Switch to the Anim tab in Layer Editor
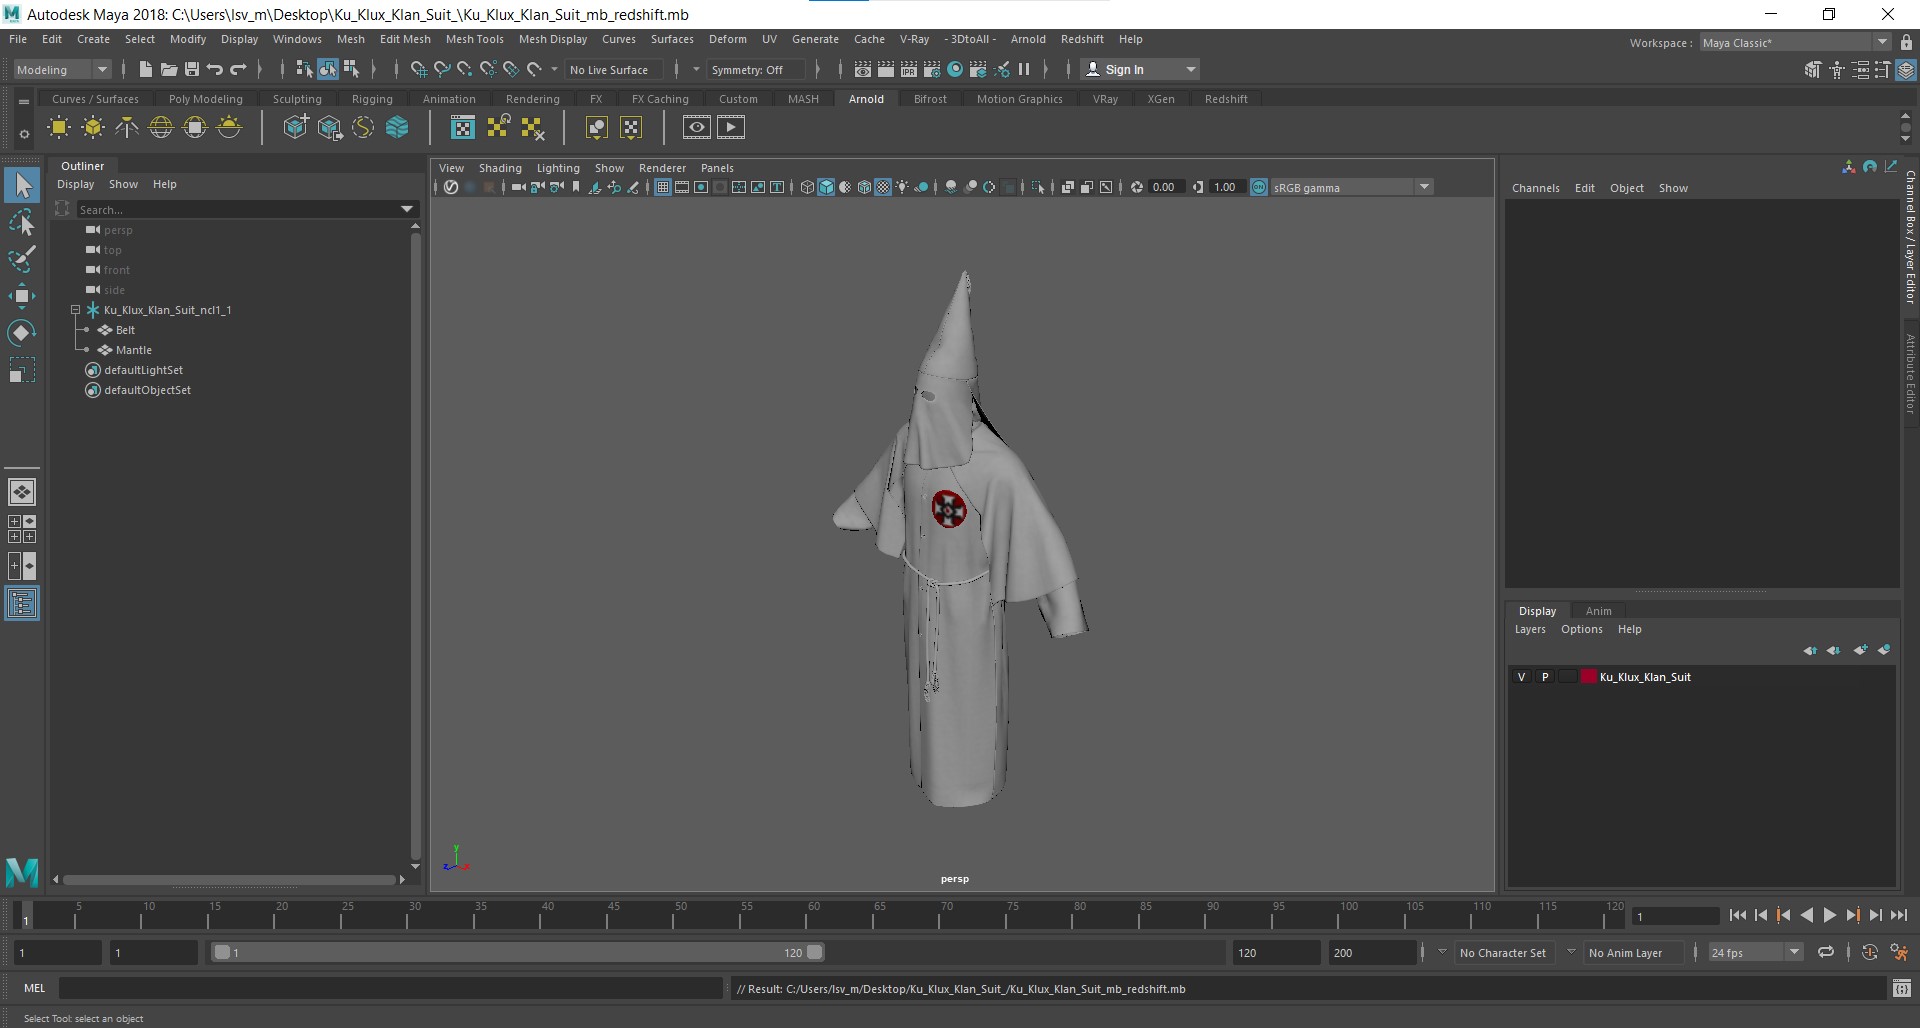 coord(1598,611)
